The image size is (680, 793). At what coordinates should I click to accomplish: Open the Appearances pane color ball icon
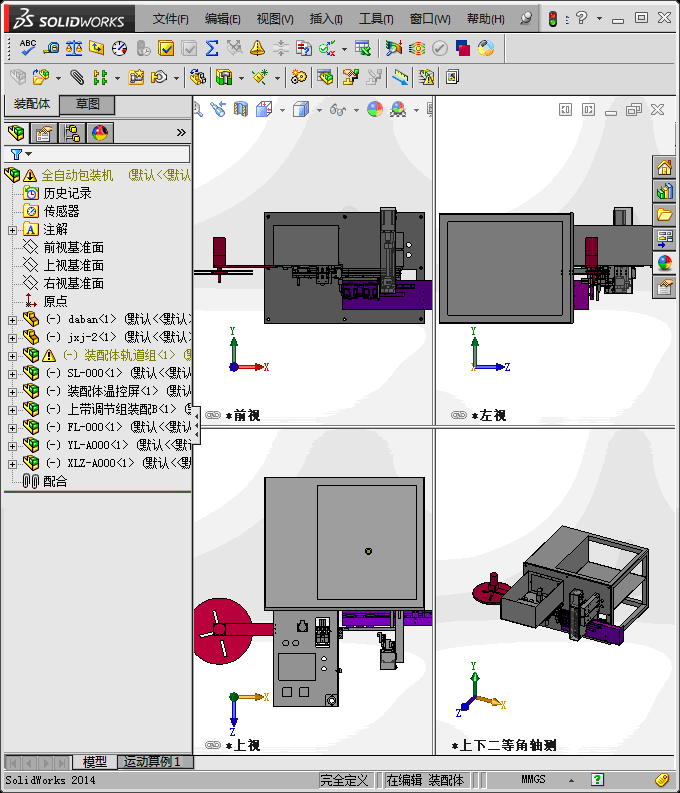coord(664,263)
